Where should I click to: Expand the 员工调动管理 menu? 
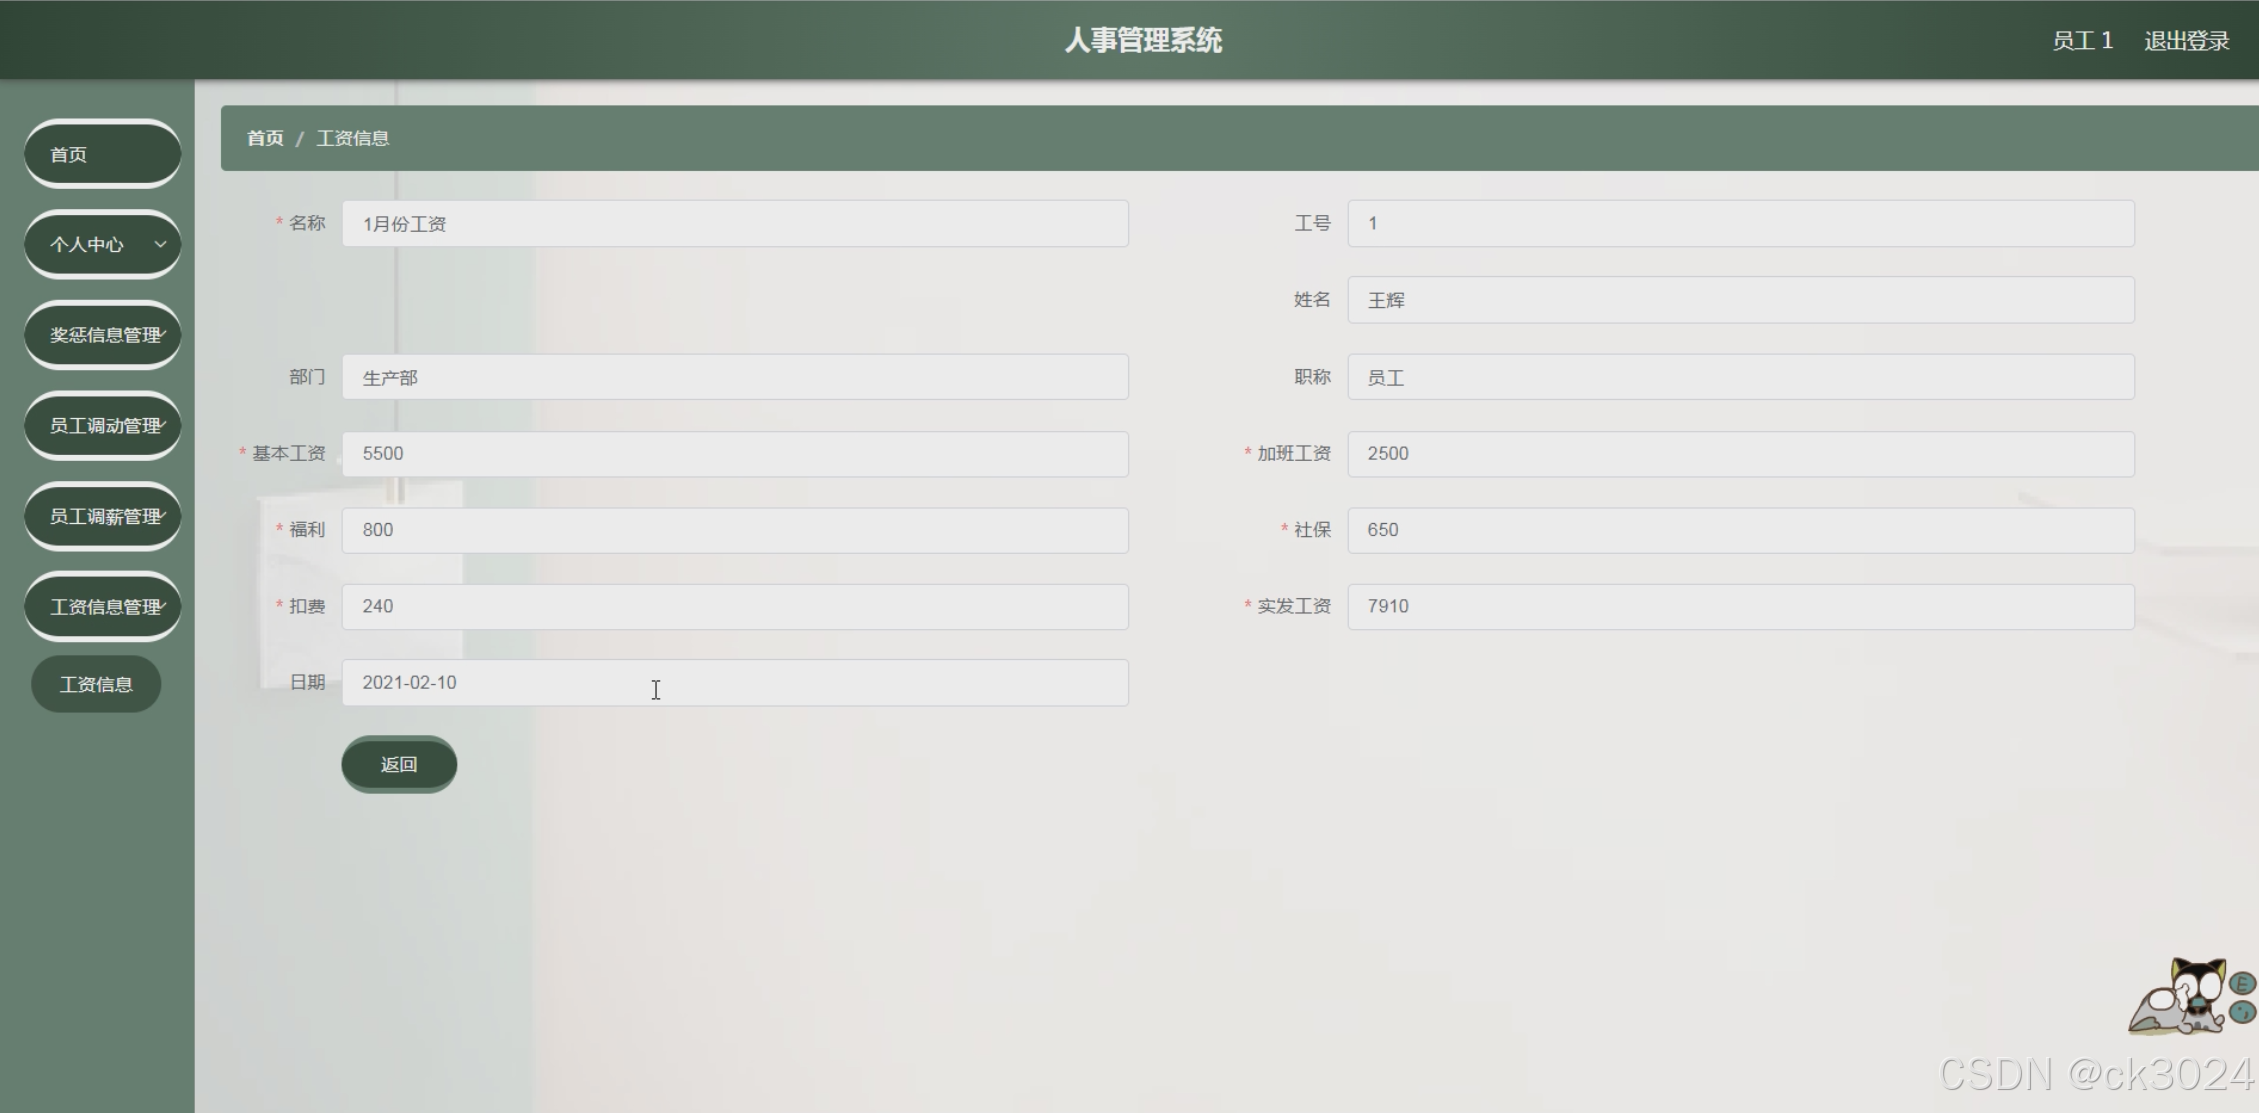point(103,426)
